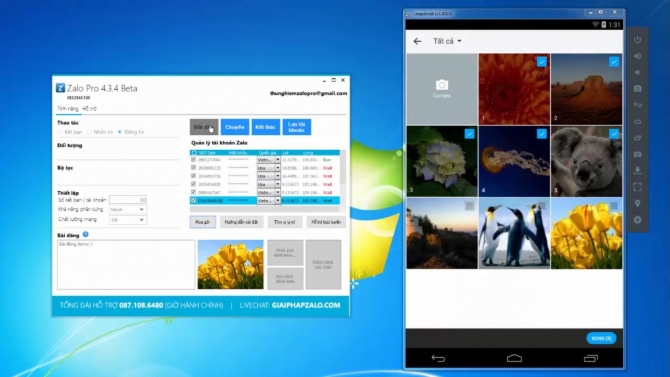The image size is (670, 377).
Task: Uncheck the red flower photo checkbox
Action: tap(541, 62)
